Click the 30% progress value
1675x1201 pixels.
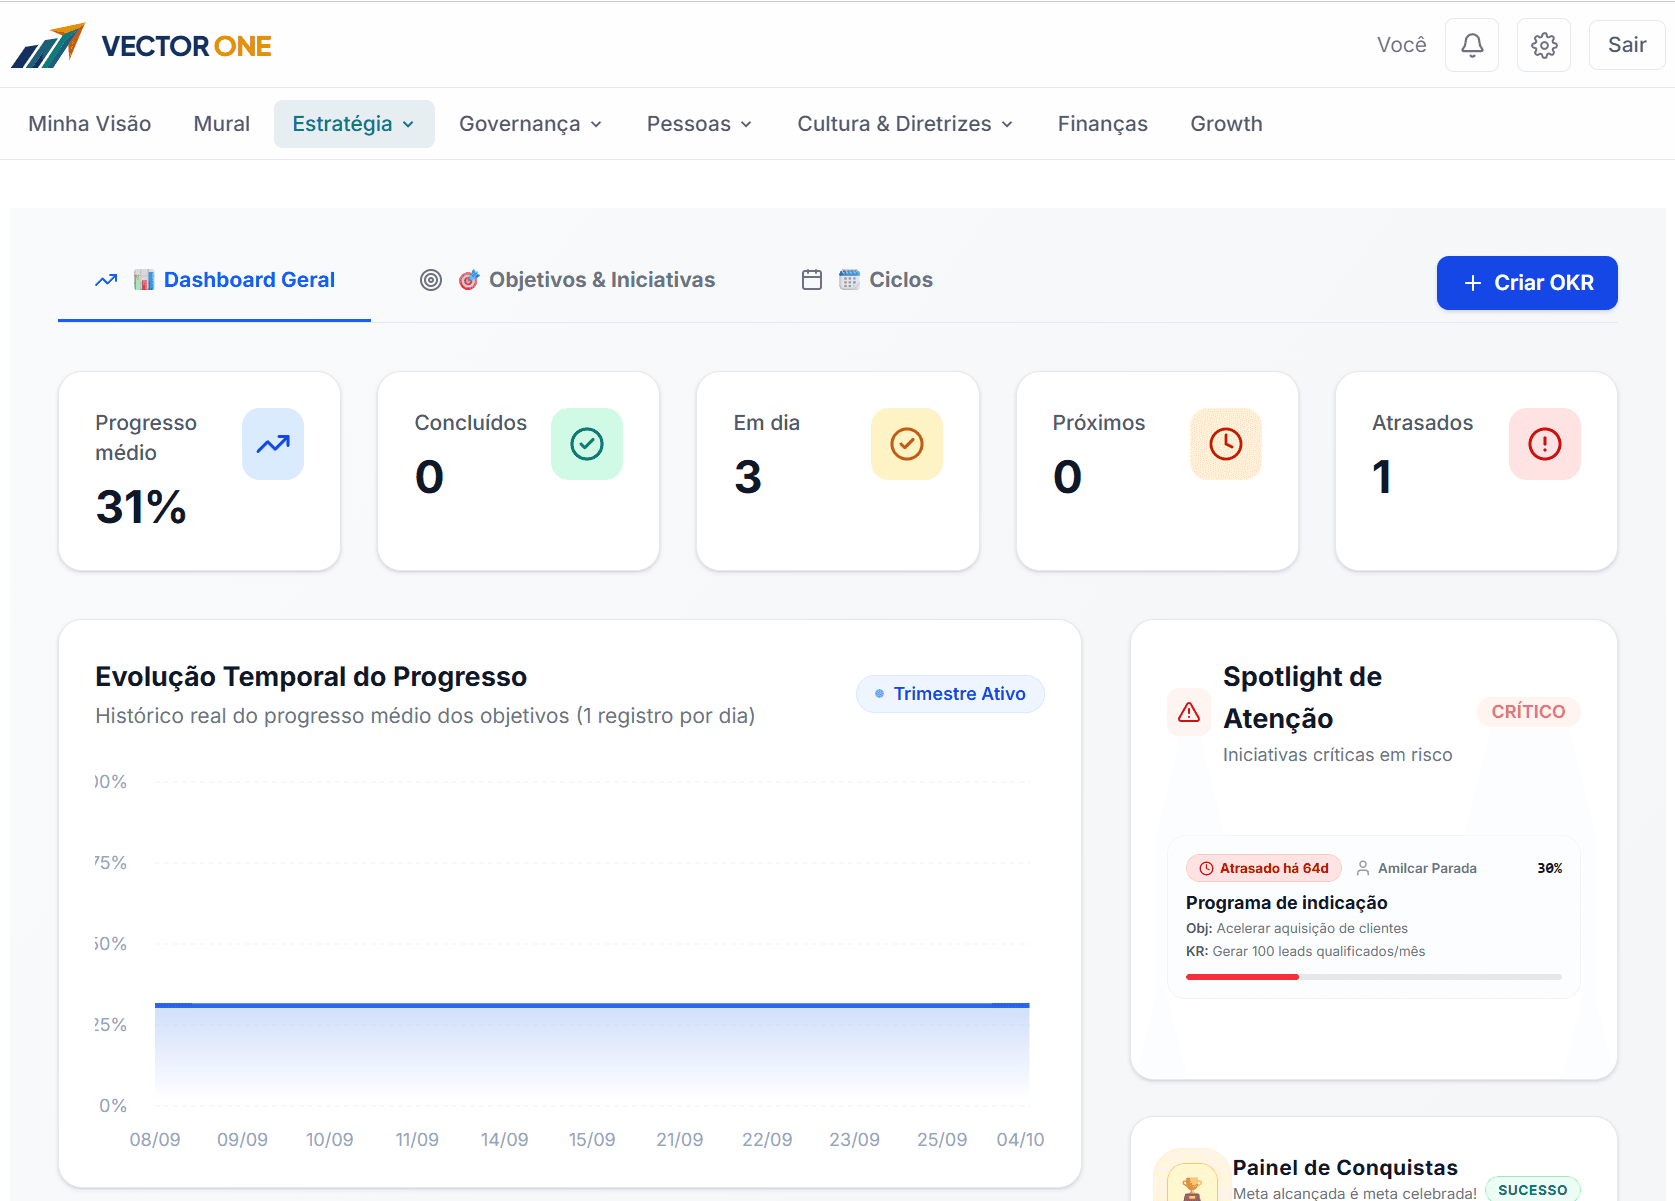1549,868
